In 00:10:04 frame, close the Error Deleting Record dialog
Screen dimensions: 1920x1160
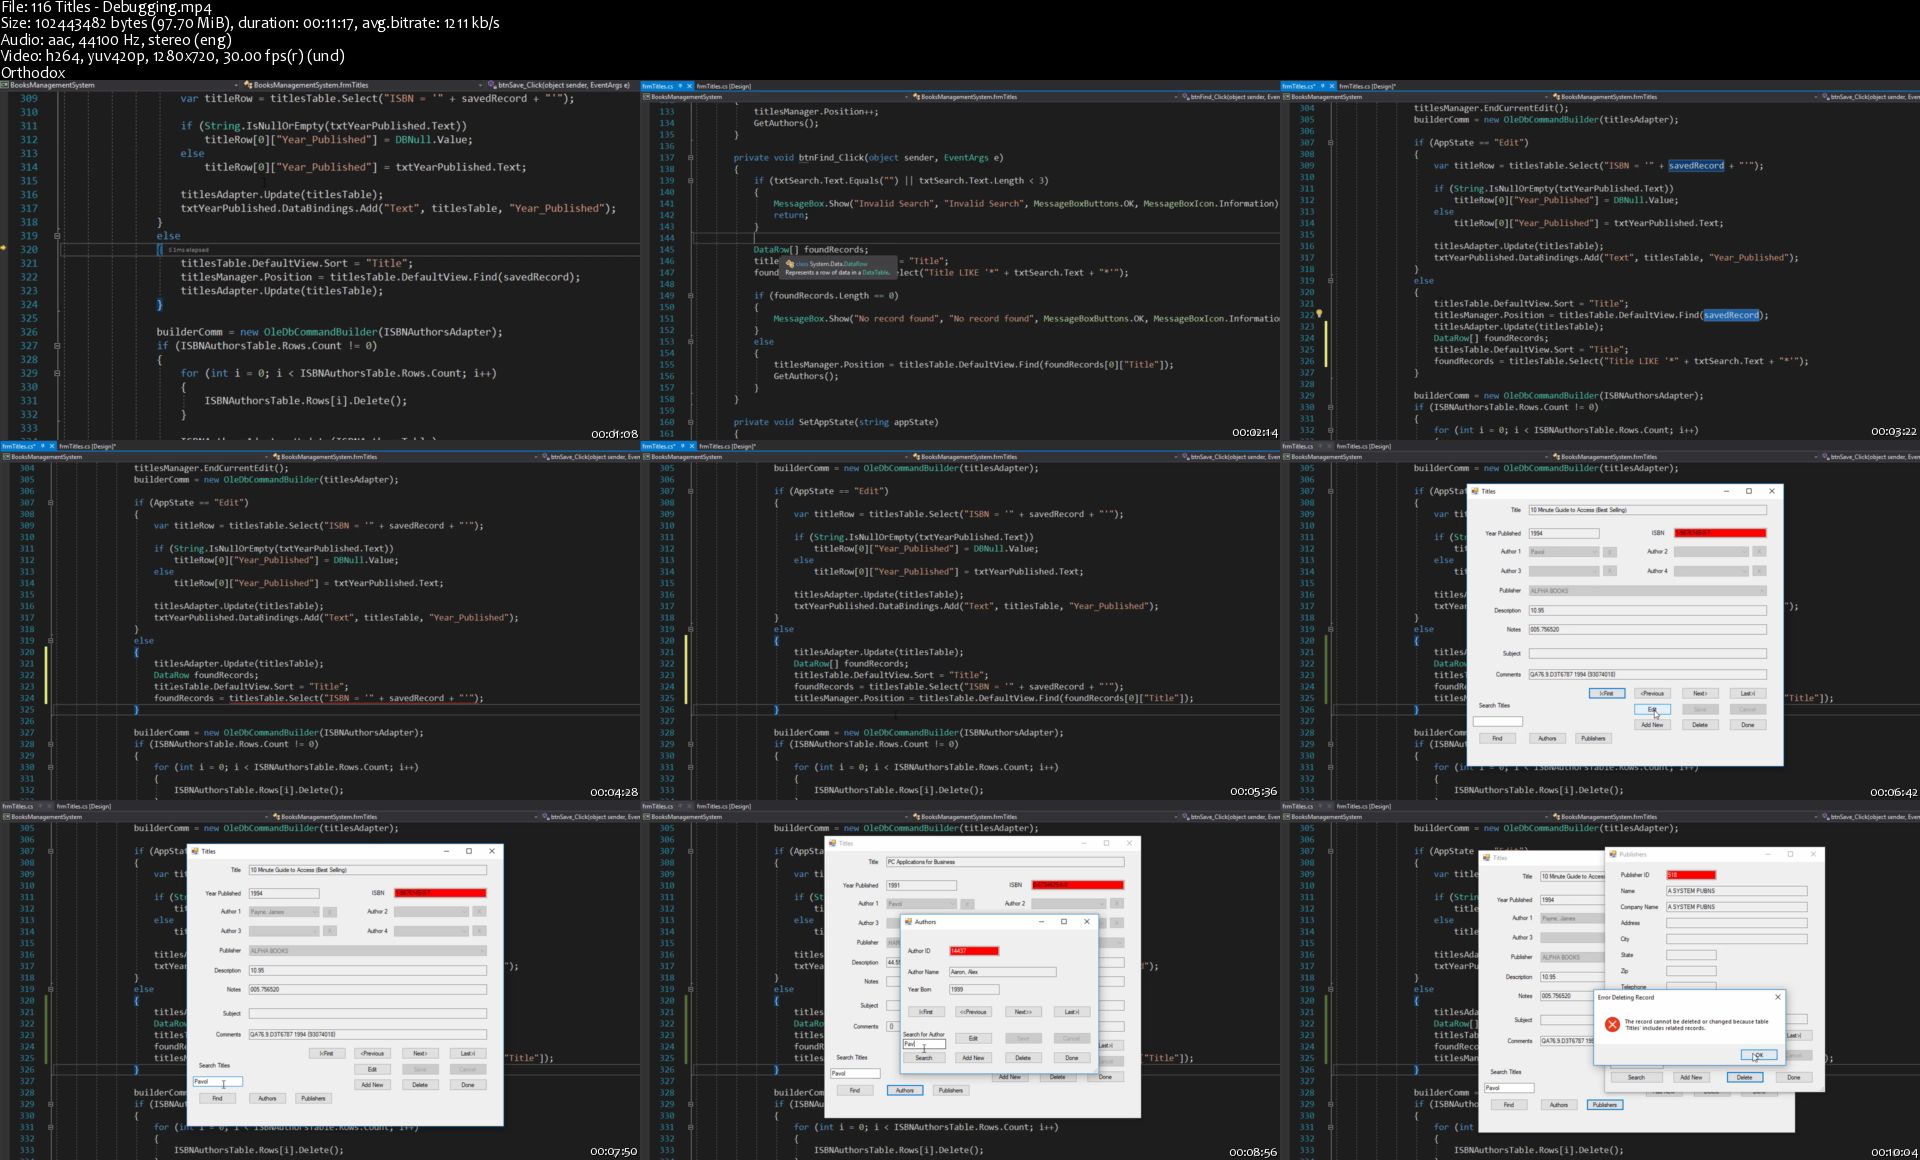click(1777, 997)
